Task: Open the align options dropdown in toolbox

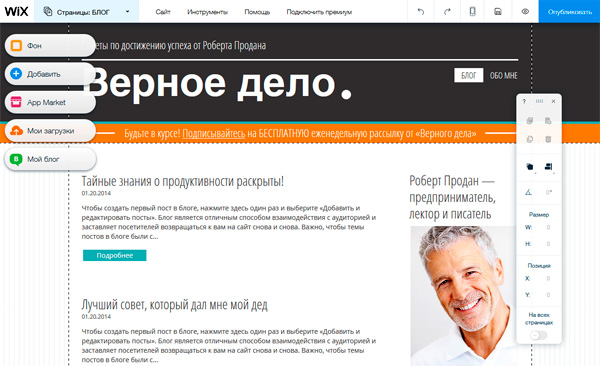Action: click(x=548, y=167)
